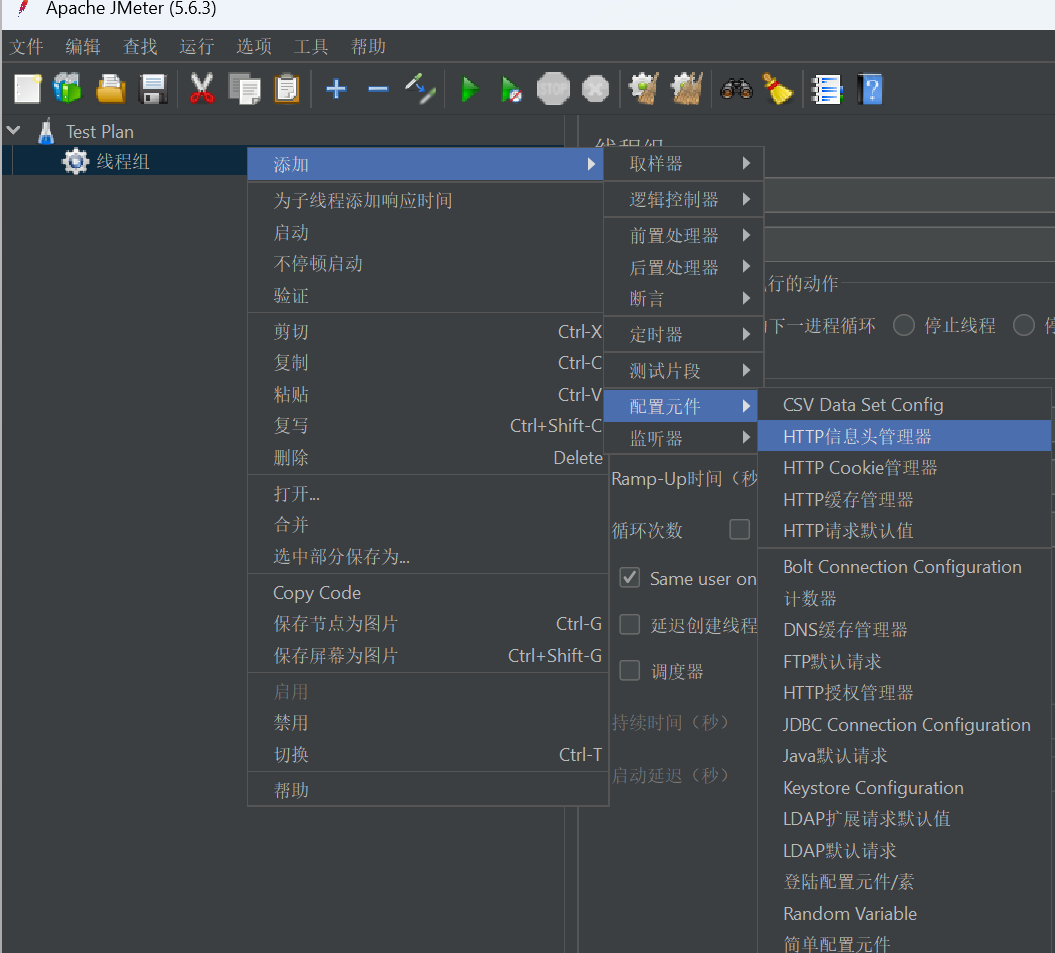Viewport: 1055px width, 953px height.
Task: Click the Paste clipboard icon
Action: pos(287,89)
